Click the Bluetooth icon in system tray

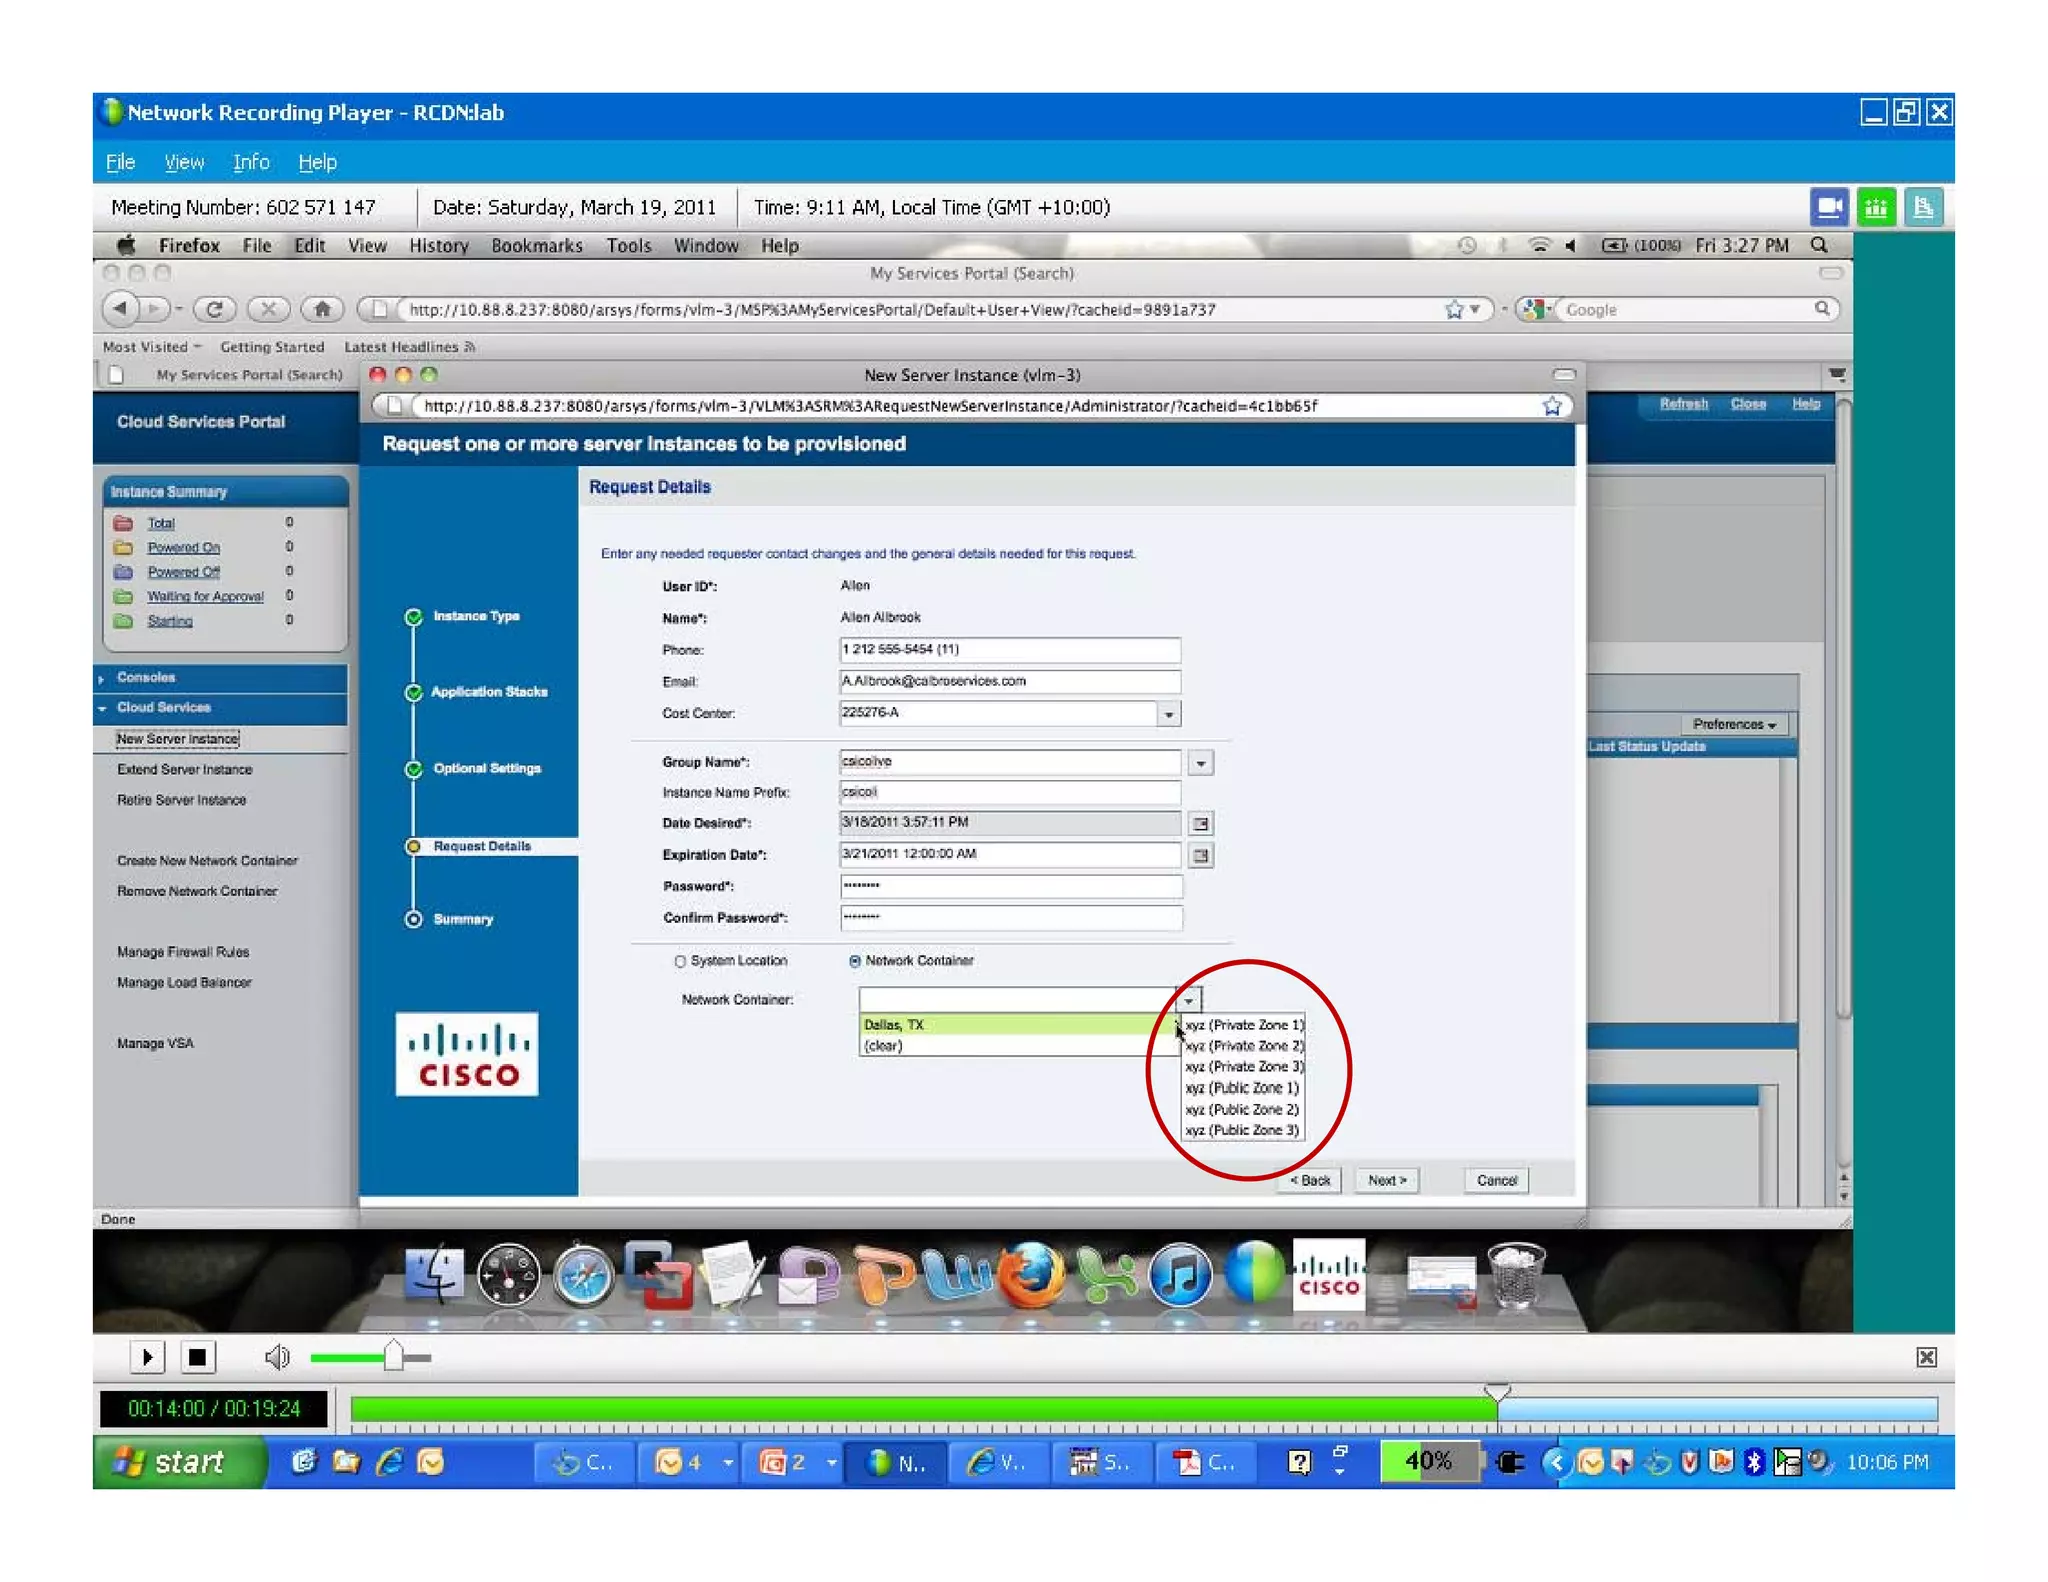click(1753, 1462)
